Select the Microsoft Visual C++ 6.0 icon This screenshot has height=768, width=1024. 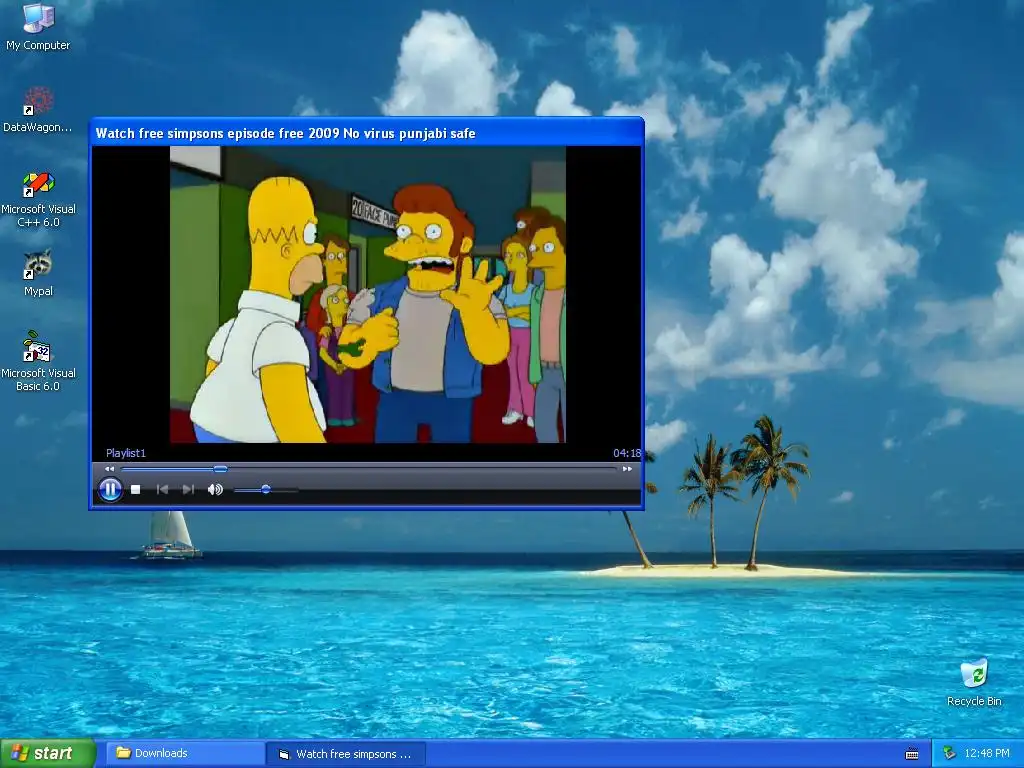coord(38,199)
